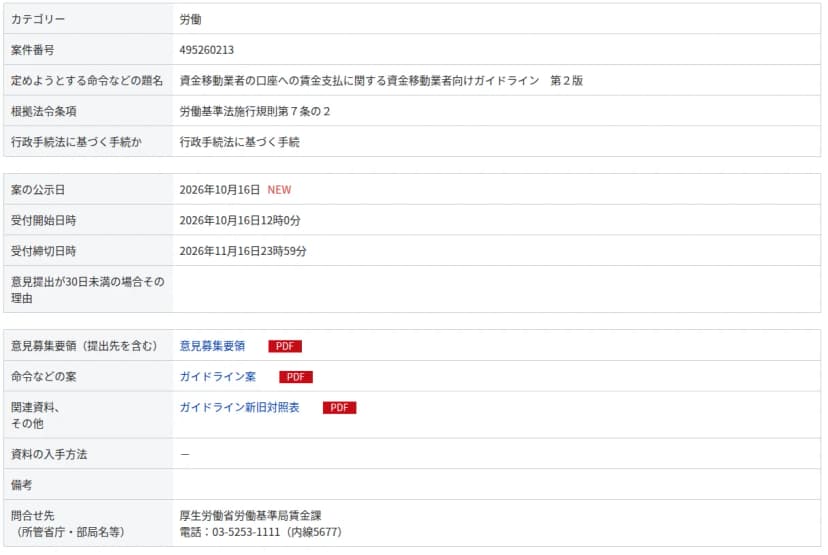
Task: Click the legal basis 労働基準法施行規則第7条の2
Action: coord(255,111)
